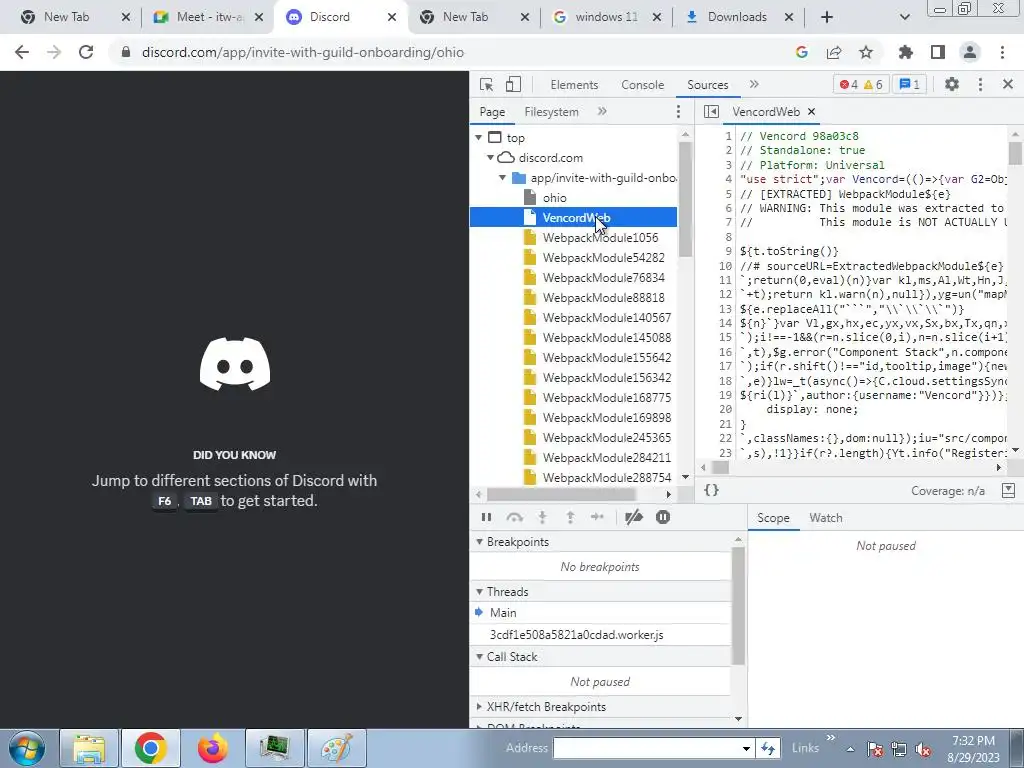This screenshot has height=768, width=1024.
Task: Select the Sources tab
Action: (x=707, y=85)
